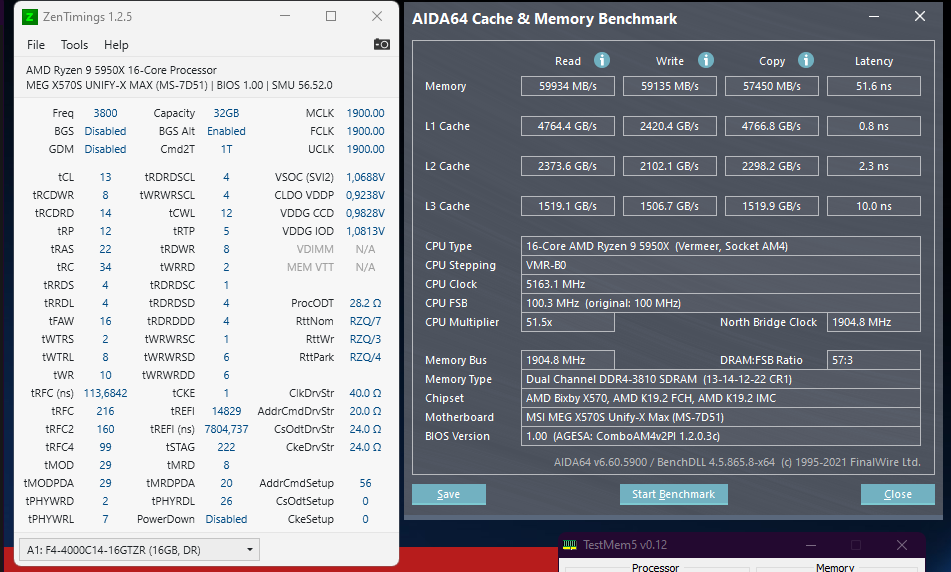Select the Memory Read result field
This screenshot has width=951, height=572.
pyautogui.click(x=567, y=86)
